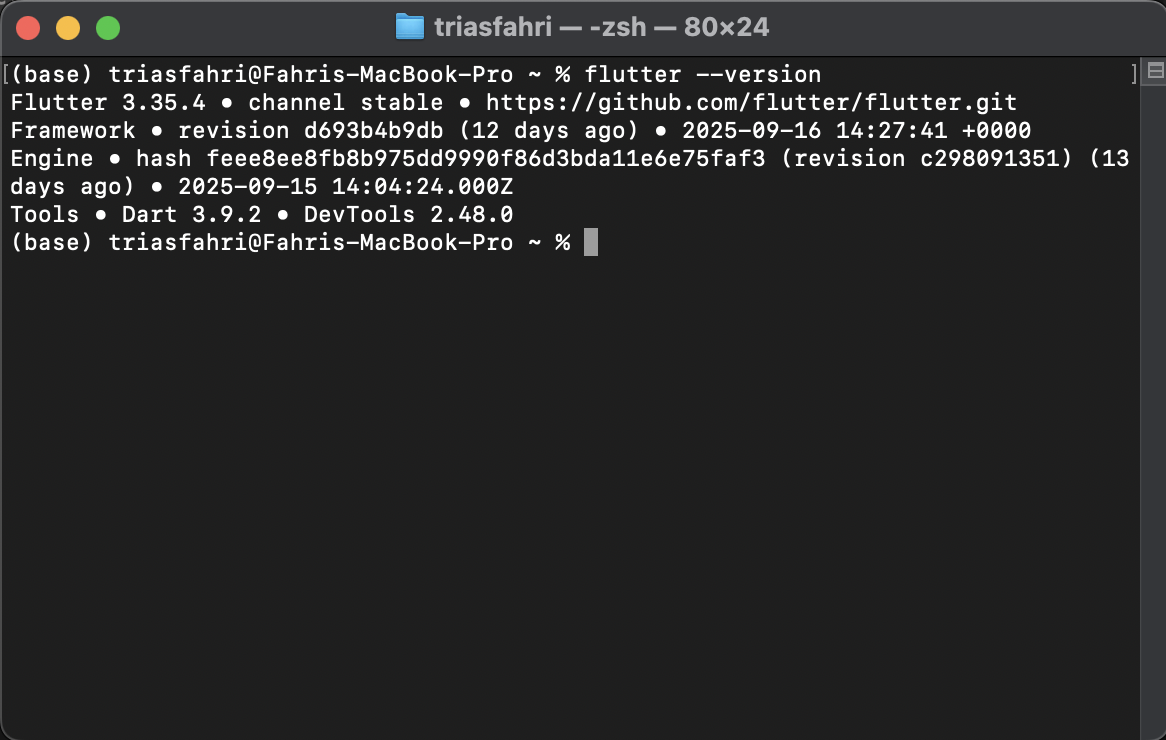This screenshot has height=740, width=1166.
Task: Click the "channel stable" text
Action: 345,103
